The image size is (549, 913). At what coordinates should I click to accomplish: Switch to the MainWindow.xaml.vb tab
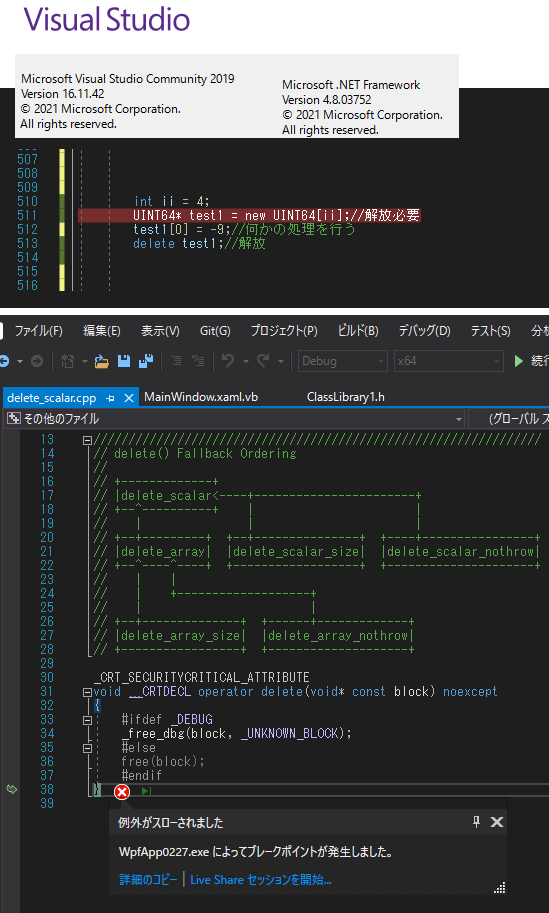[x=201, y=397]
